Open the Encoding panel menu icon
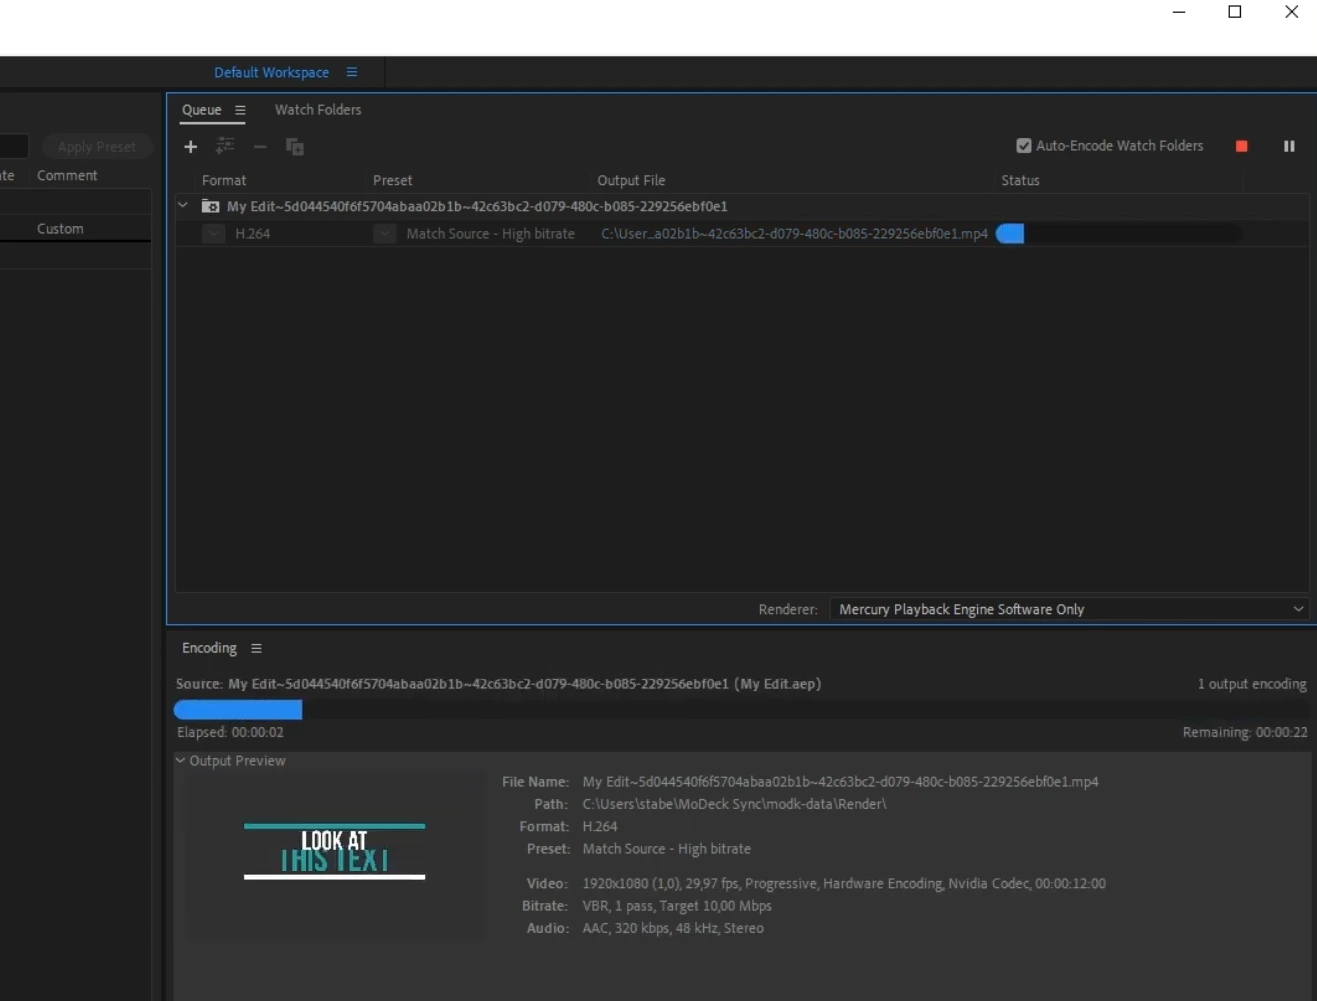This screenshot has height=1001, width=1317. [x=256, y=648]
